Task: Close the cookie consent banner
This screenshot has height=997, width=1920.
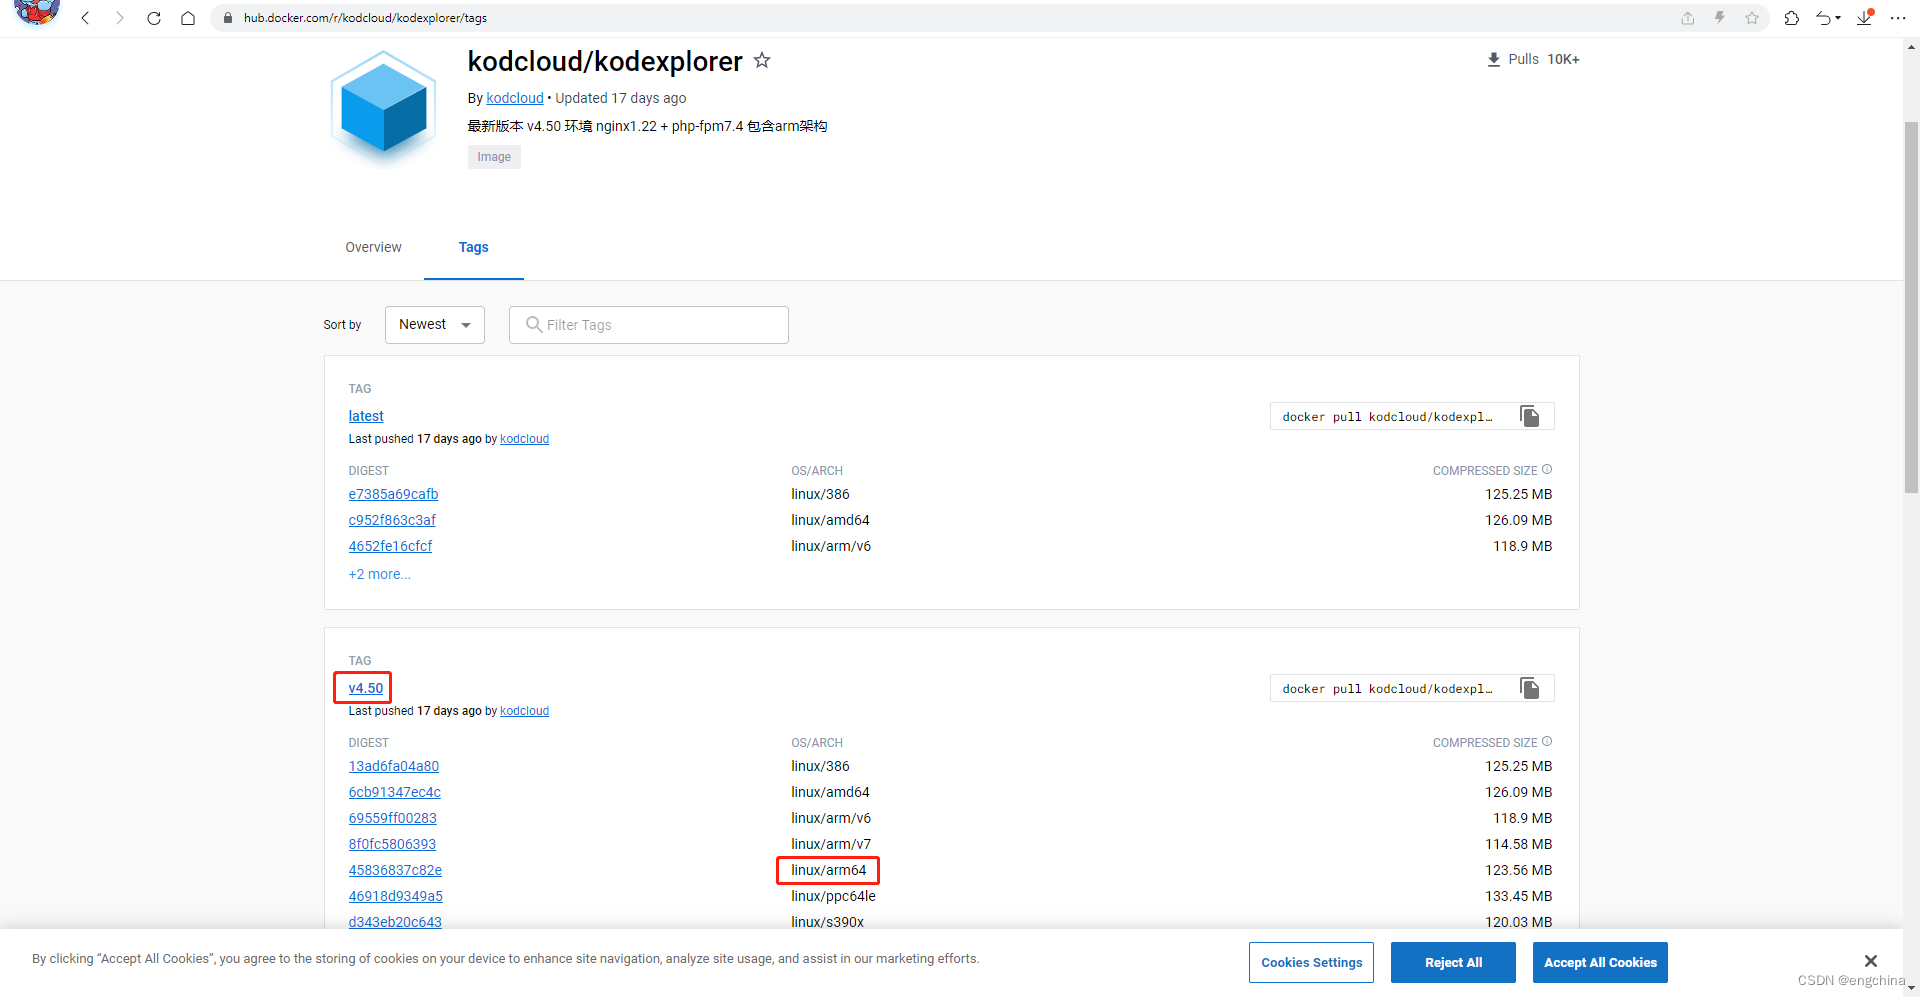Action: 1871,961
